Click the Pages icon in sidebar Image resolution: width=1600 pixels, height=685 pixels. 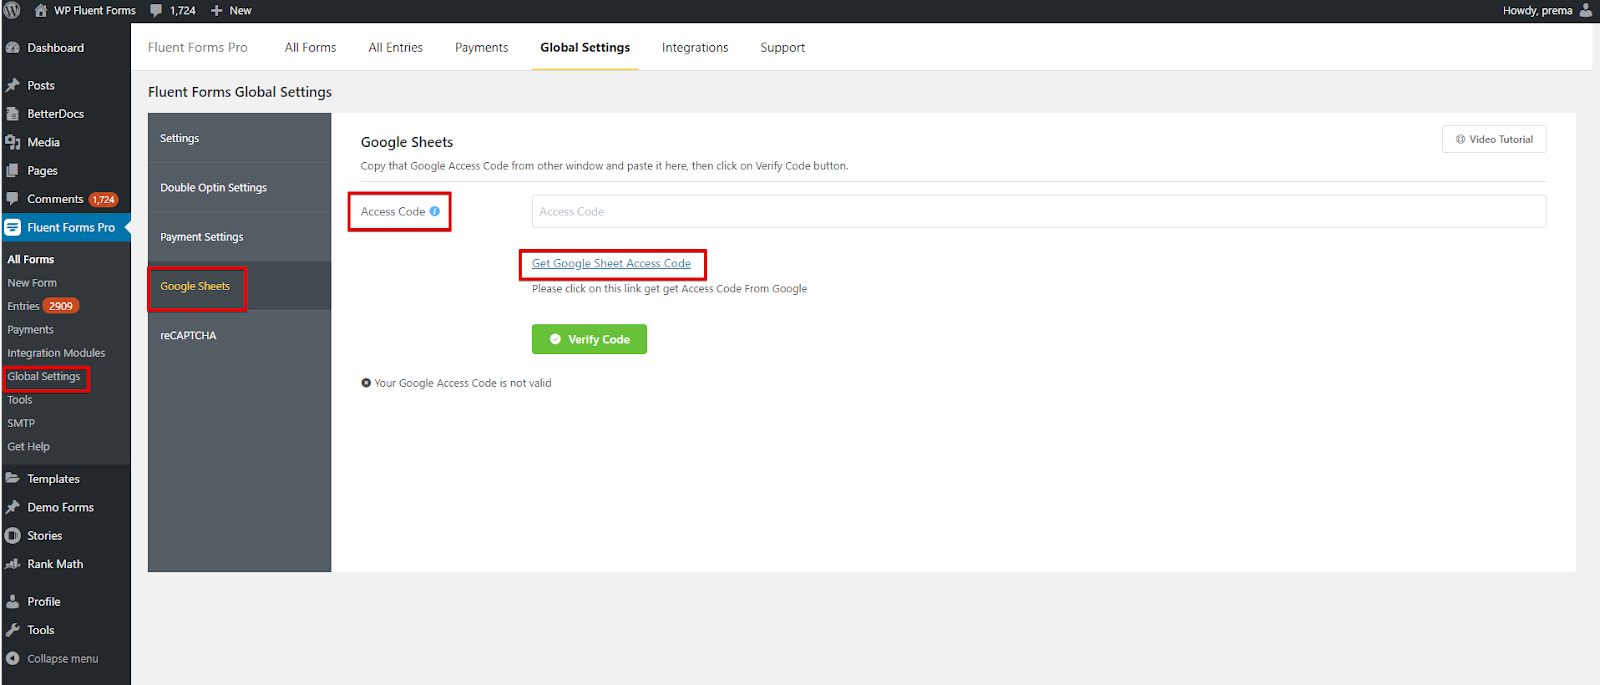pyautogui.click(x=13, y=170)
